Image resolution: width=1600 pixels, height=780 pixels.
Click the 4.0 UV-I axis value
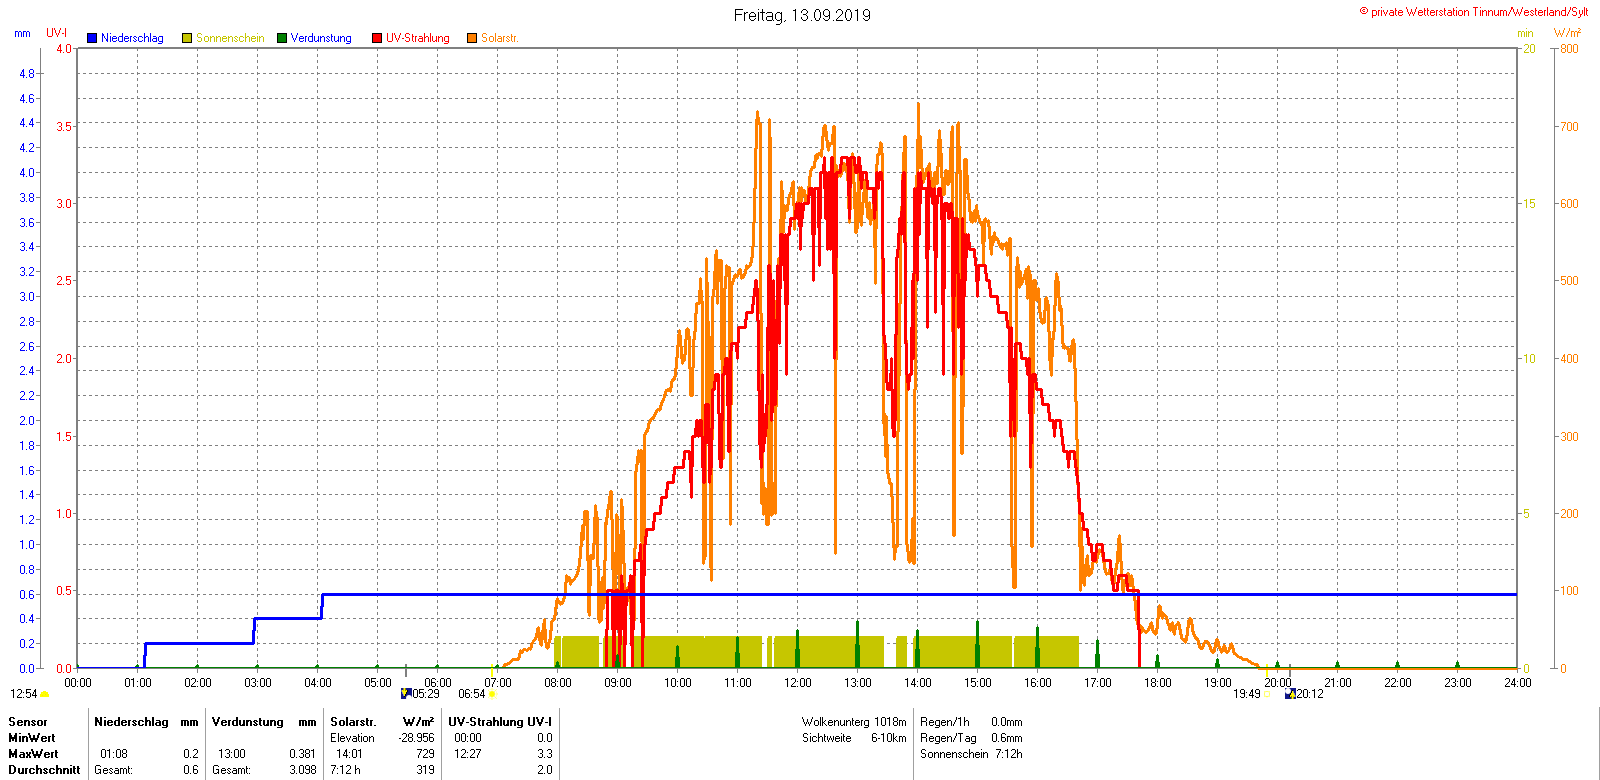click(64, 49)
